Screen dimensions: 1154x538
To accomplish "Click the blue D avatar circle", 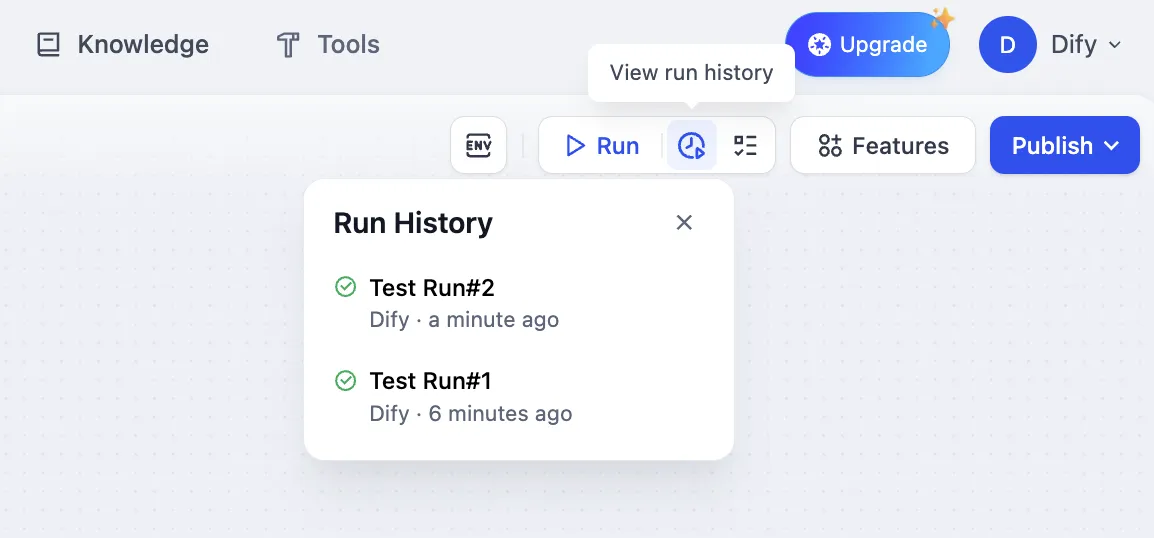I will (x=1007, y=45).
